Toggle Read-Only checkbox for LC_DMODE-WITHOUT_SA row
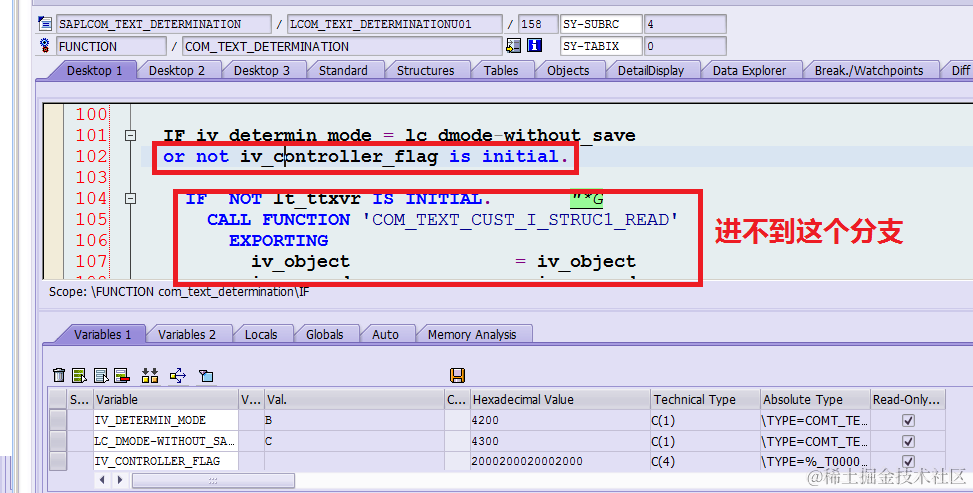The image size is (973, 493). [908, 441]
